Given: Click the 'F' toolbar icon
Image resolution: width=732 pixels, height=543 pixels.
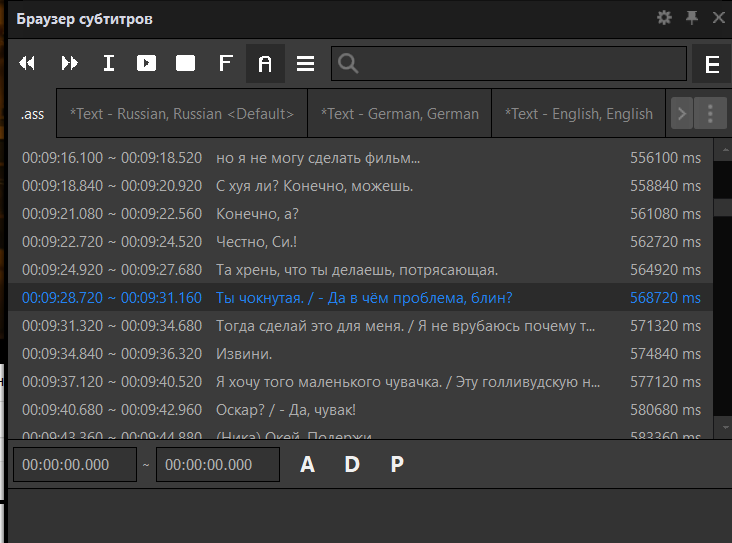Looking at the screenshot, I should tap(225, 64).
